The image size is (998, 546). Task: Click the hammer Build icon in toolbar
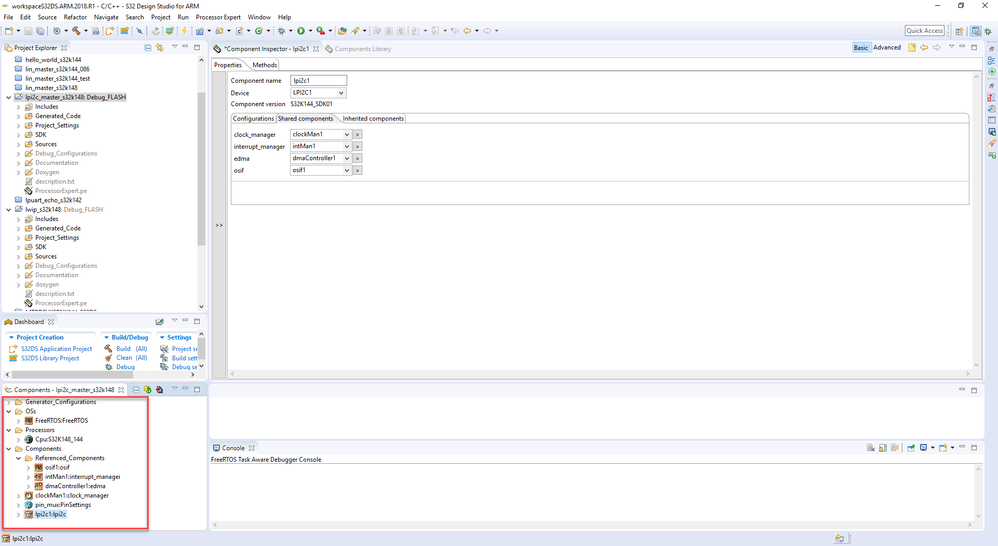[76, 31]
